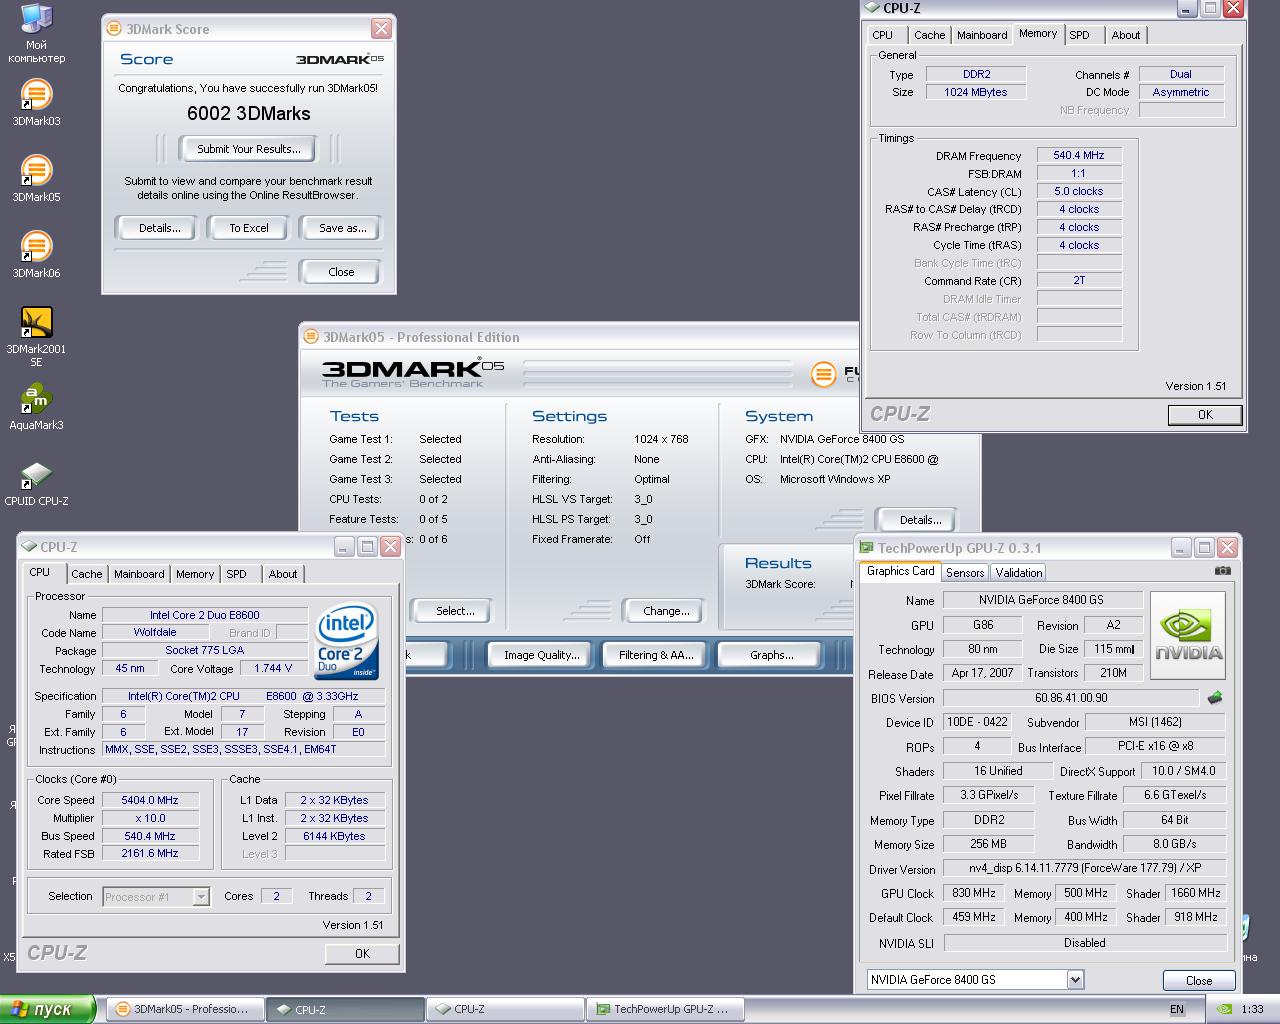Click the BIOS save chip icon in GPU-Z

tap(1215, 698)
